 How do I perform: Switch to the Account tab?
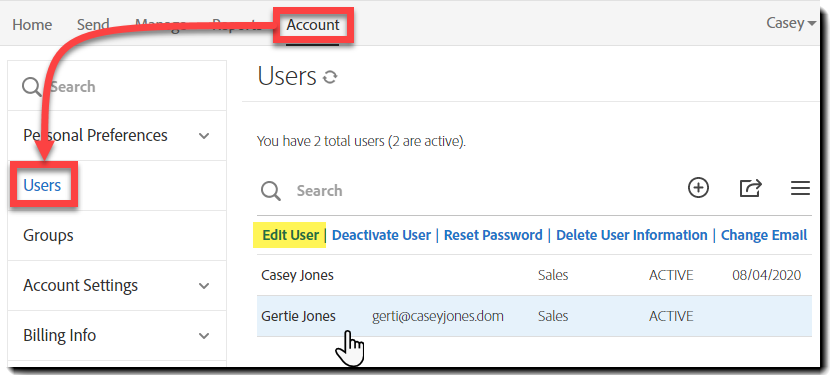coord(313,25)
